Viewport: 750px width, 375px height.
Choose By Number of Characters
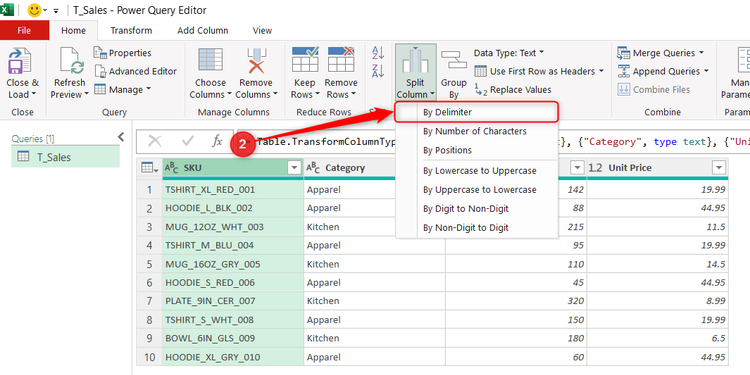476,131
